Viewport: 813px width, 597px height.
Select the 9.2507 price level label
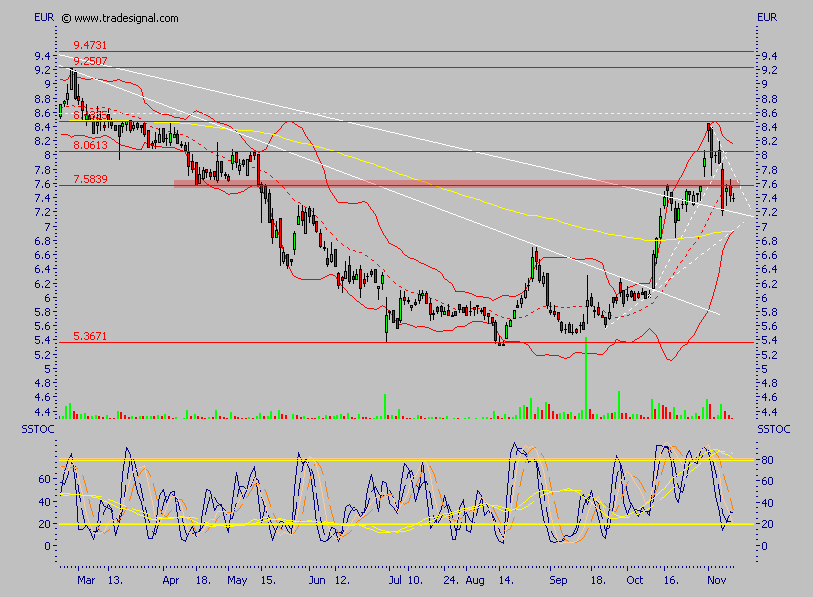(x=90, y=61)
